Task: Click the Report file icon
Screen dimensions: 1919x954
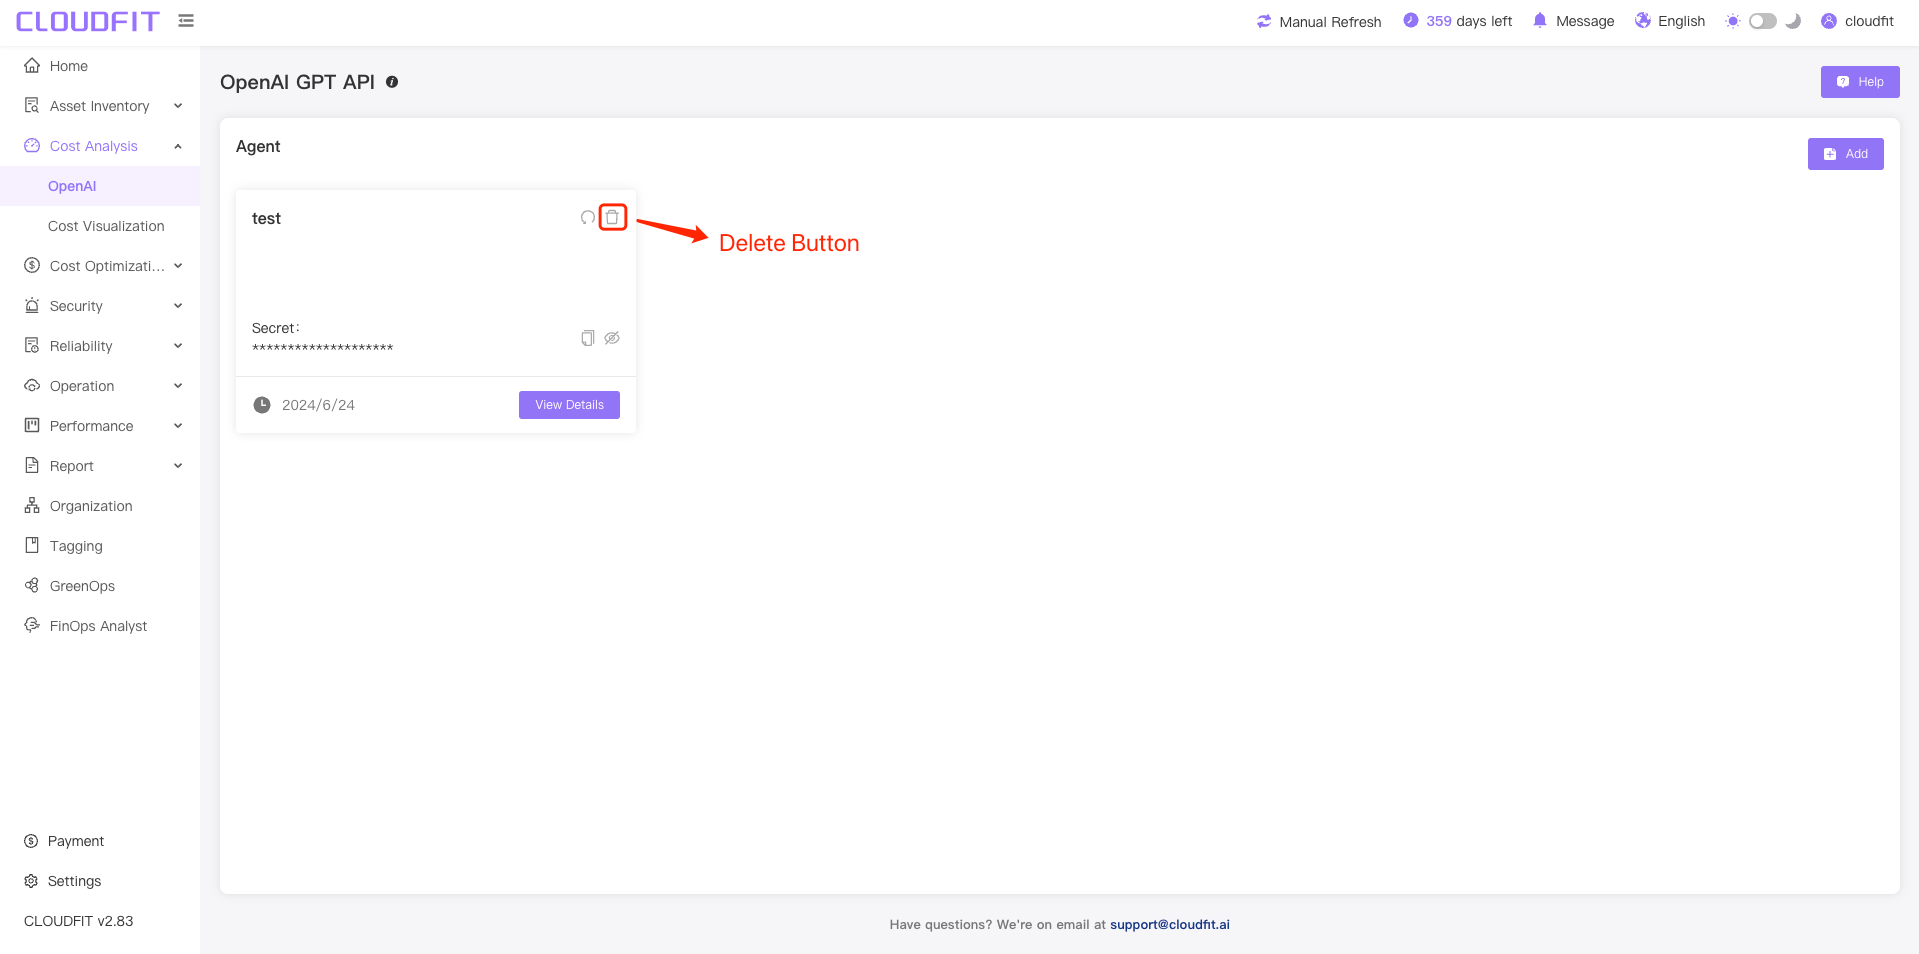Action: [32, 465]
